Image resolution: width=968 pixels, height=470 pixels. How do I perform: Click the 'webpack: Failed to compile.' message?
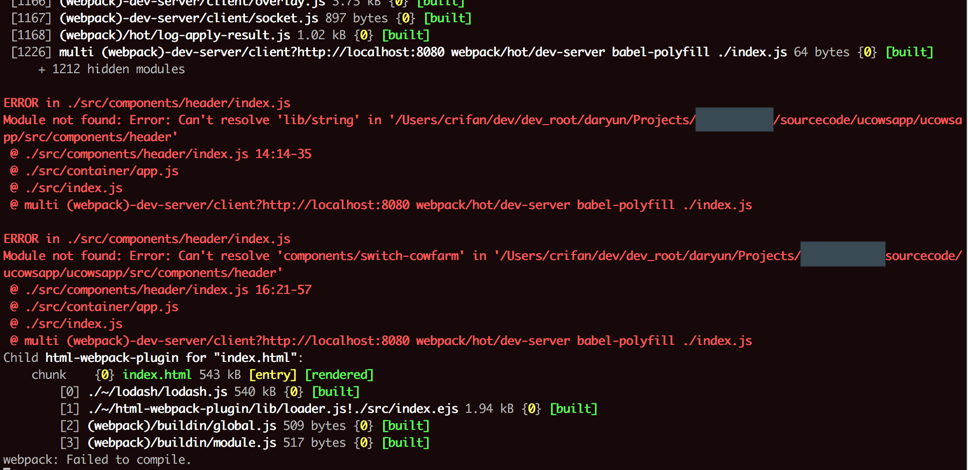click(96, 459)
